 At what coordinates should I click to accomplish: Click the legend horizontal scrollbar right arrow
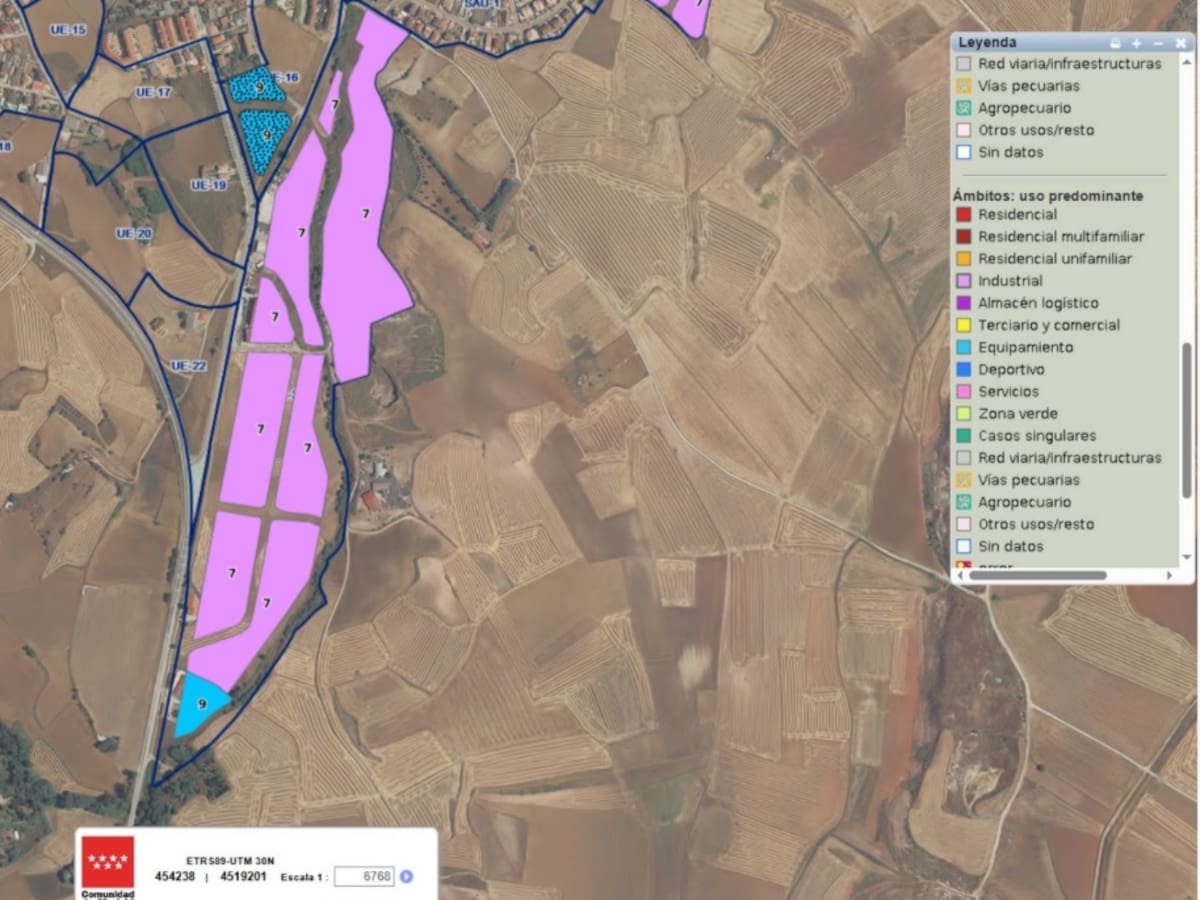pos(1169,576)
